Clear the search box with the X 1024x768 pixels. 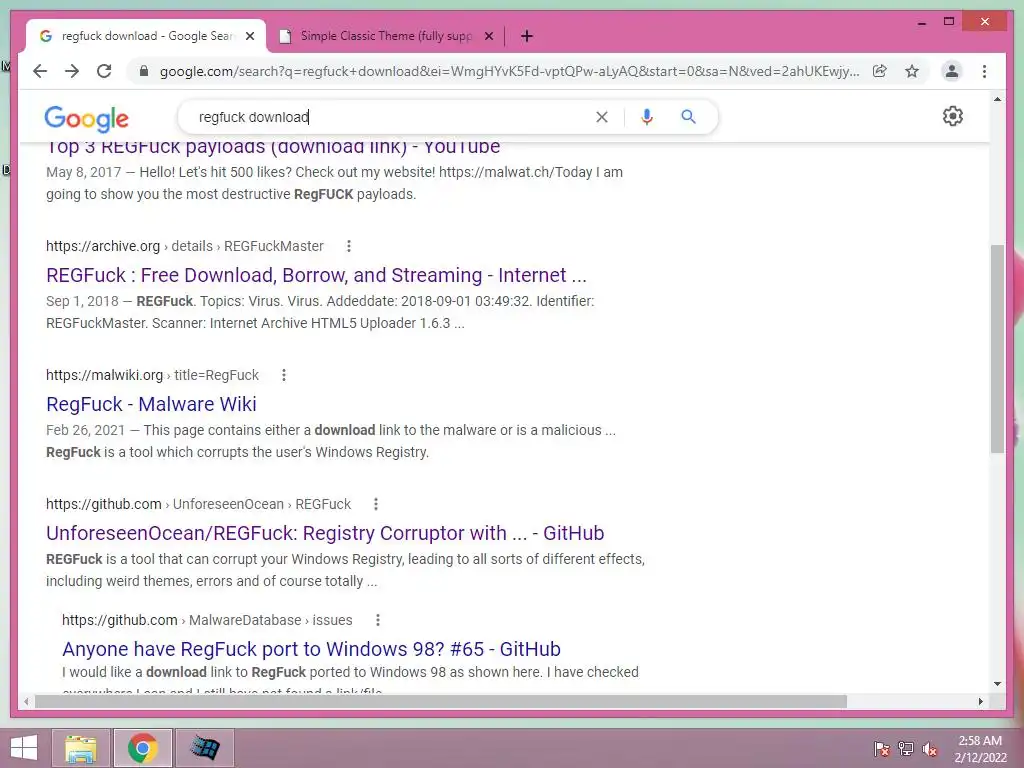pos(601,117)
